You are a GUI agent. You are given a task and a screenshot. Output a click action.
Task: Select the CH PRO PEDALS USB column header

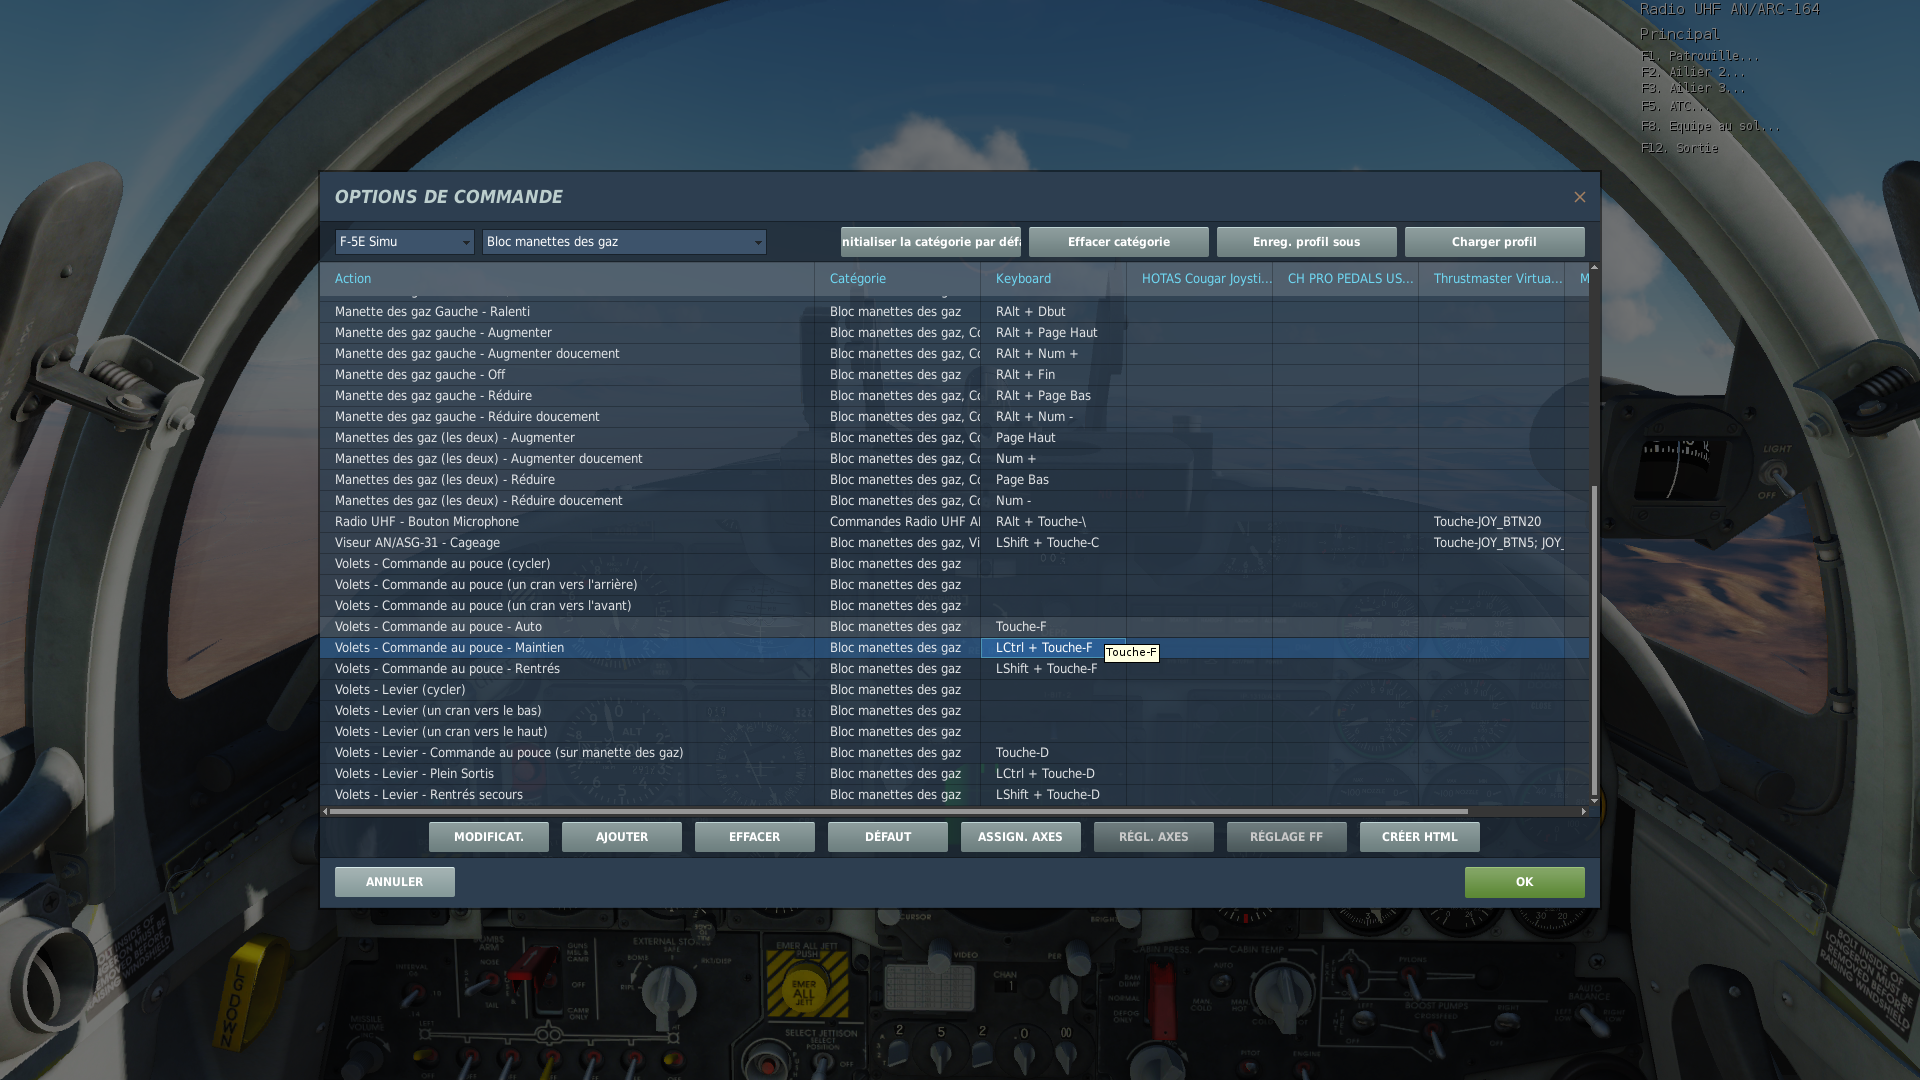(x=1345, y=279)
